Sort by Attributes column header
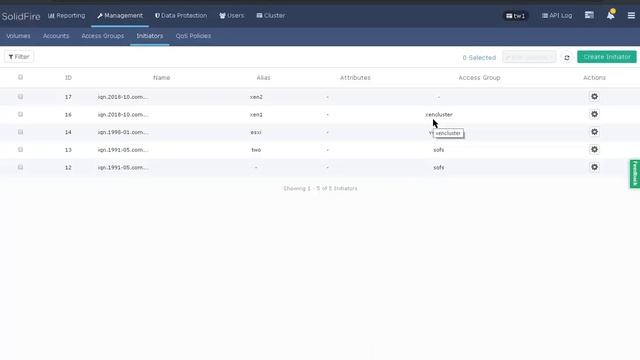640x360 pixels. click(355, 78)
